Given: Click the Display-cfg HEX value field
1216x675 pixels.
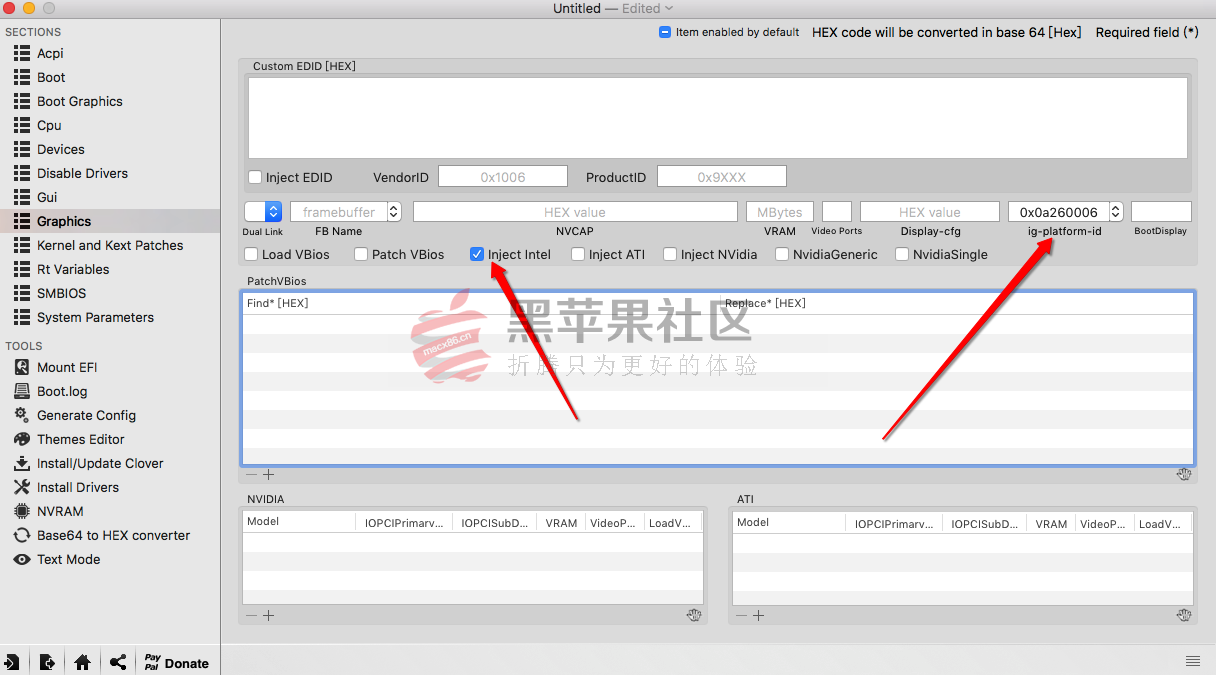Looking at the screenshot, I should [x=930, y=212].
